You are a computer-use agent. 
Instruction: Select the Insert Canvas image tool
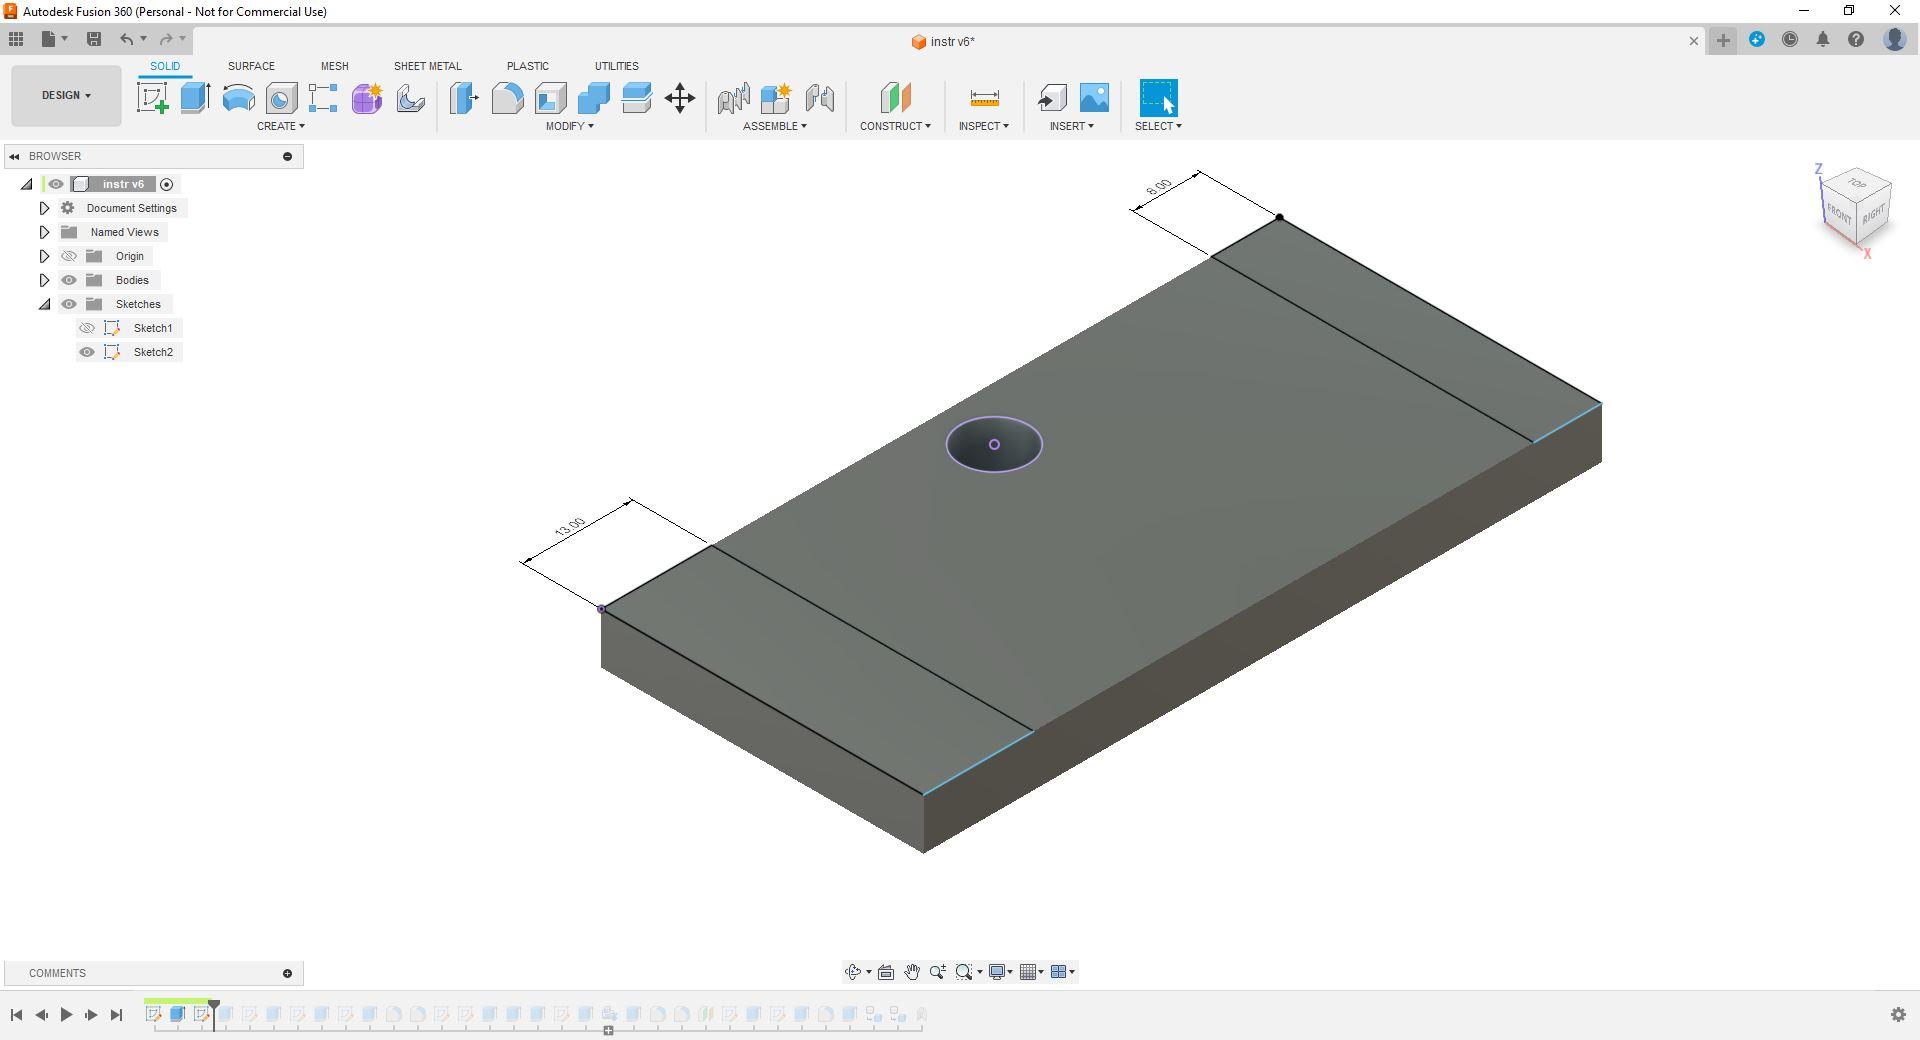tap(1094, 98)
